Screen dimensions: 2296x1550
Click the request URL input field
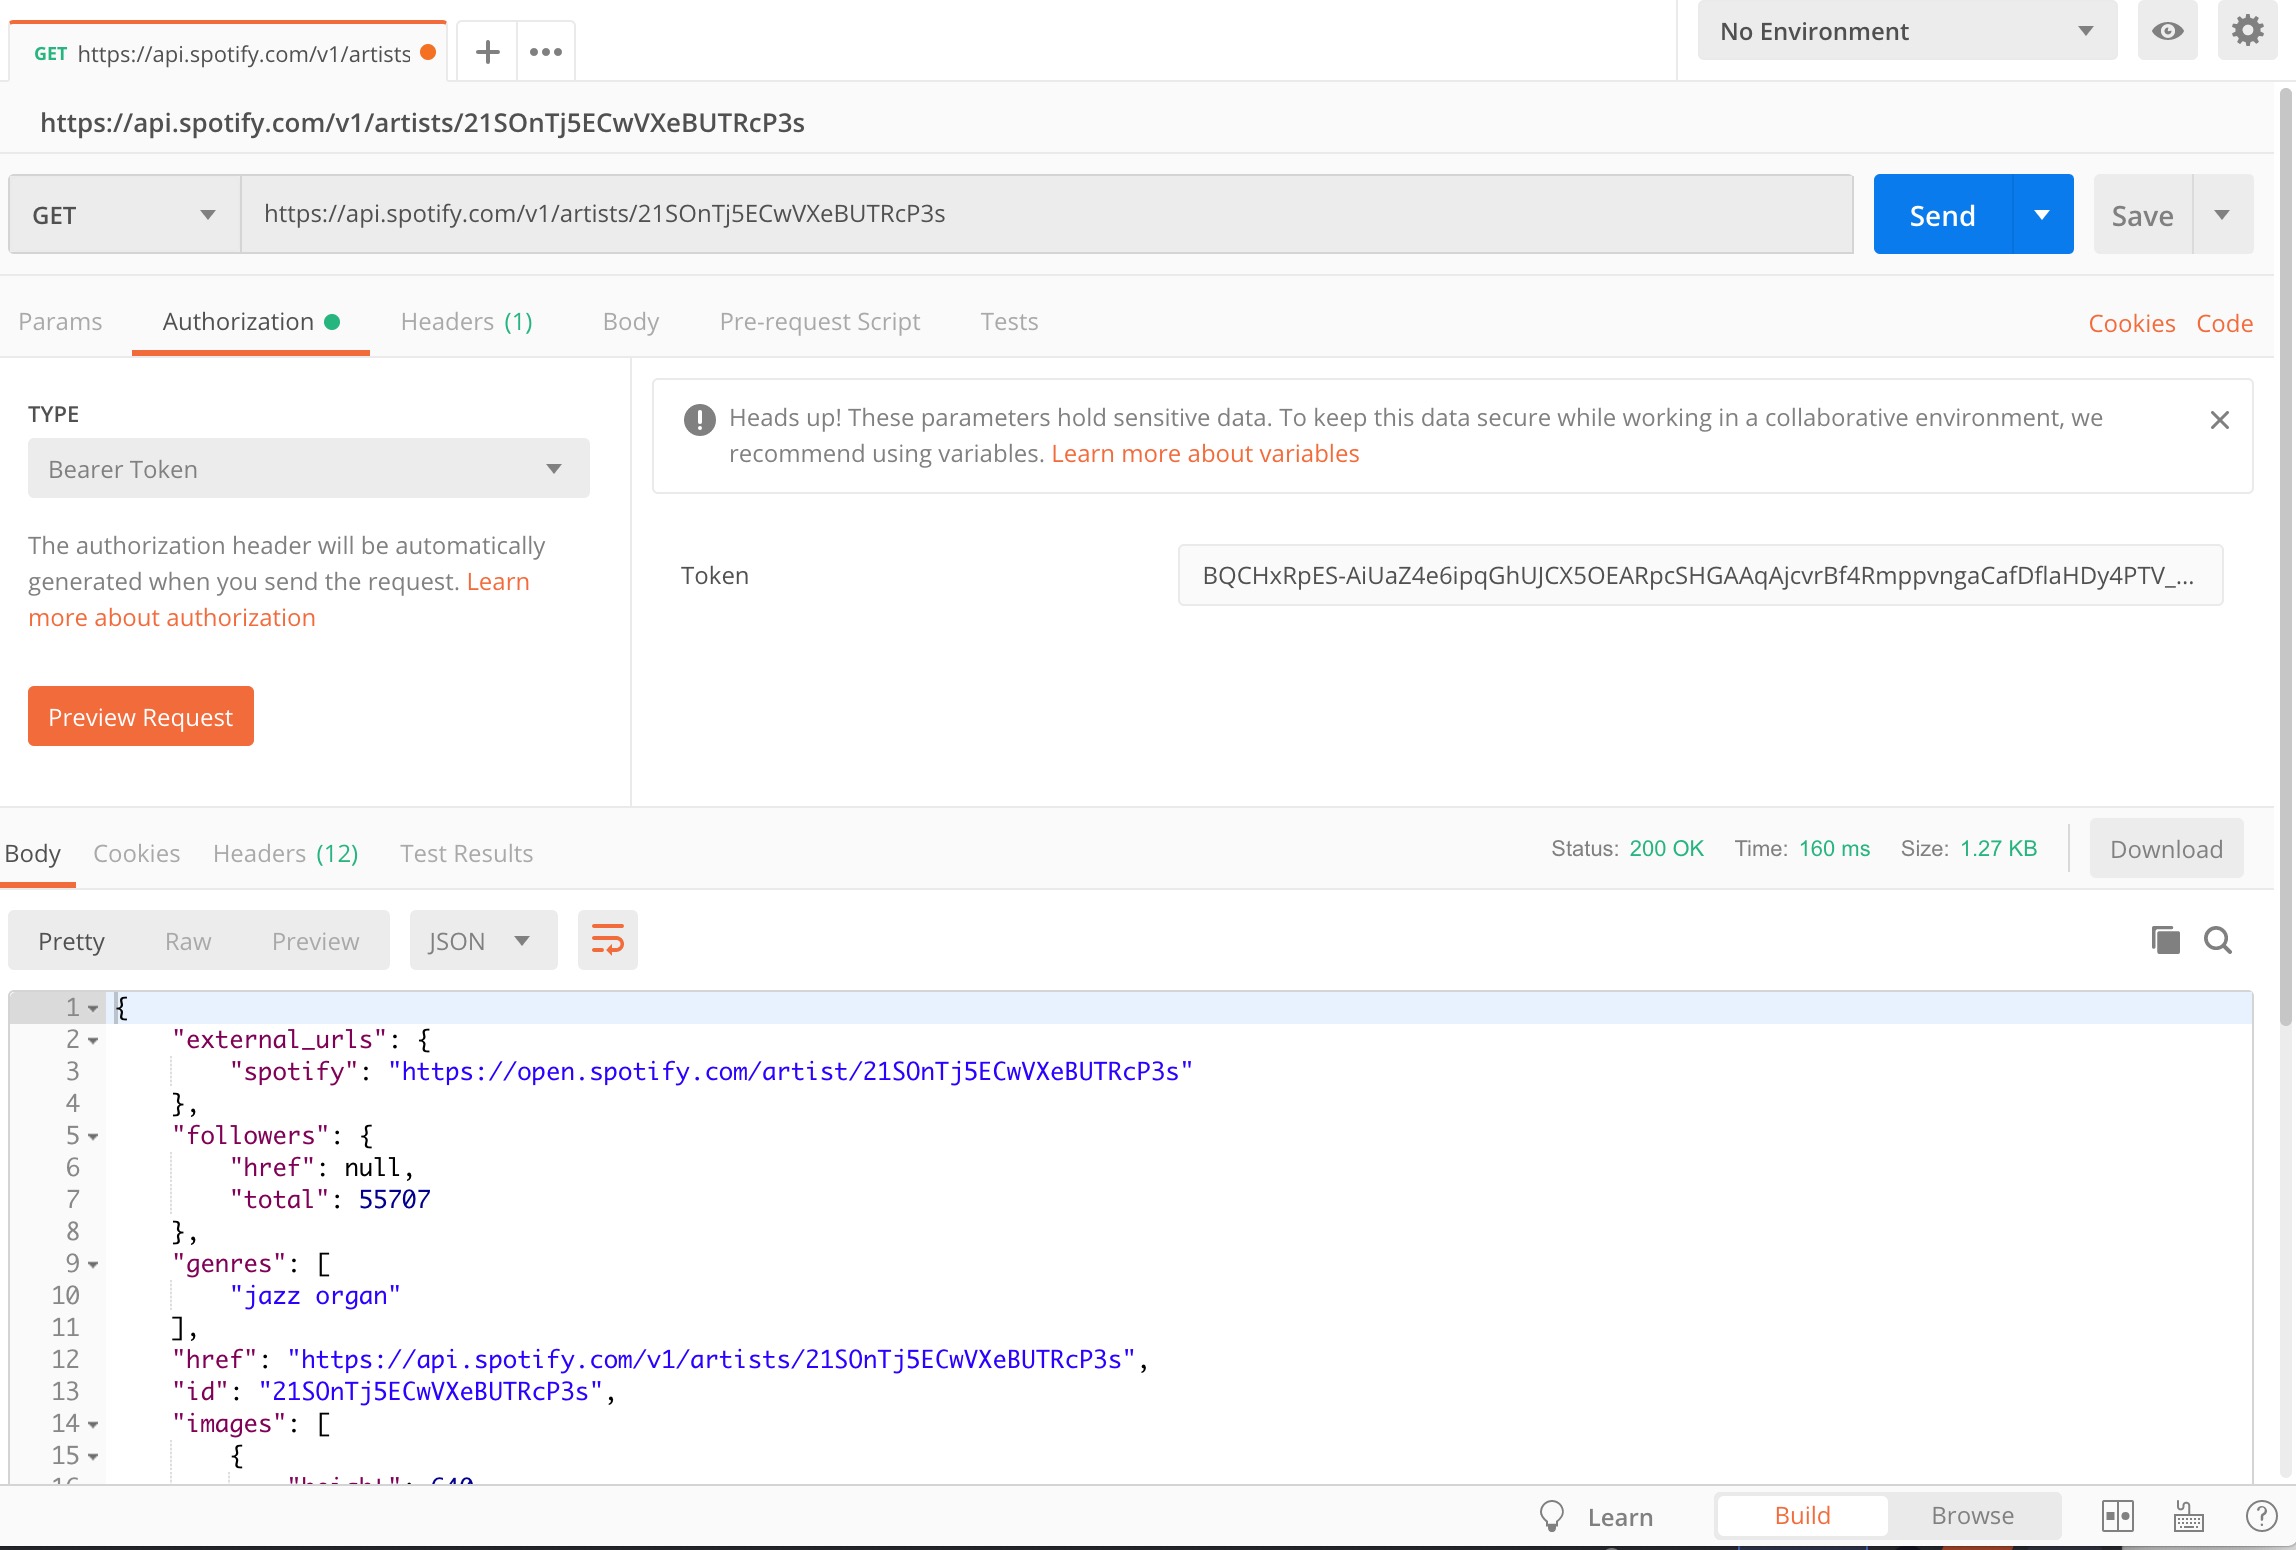click(1047, 214)
